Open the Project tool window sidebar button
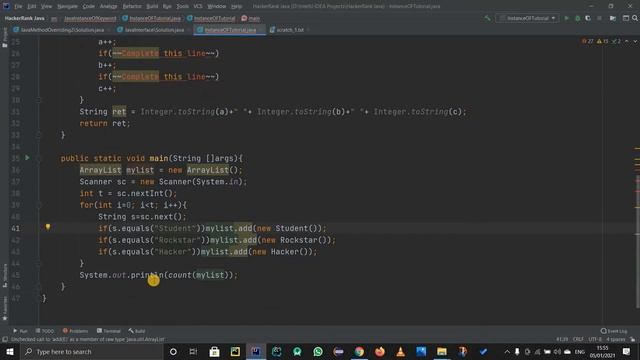The width and height of the screenshot is (640, 360). pos(4,38)
